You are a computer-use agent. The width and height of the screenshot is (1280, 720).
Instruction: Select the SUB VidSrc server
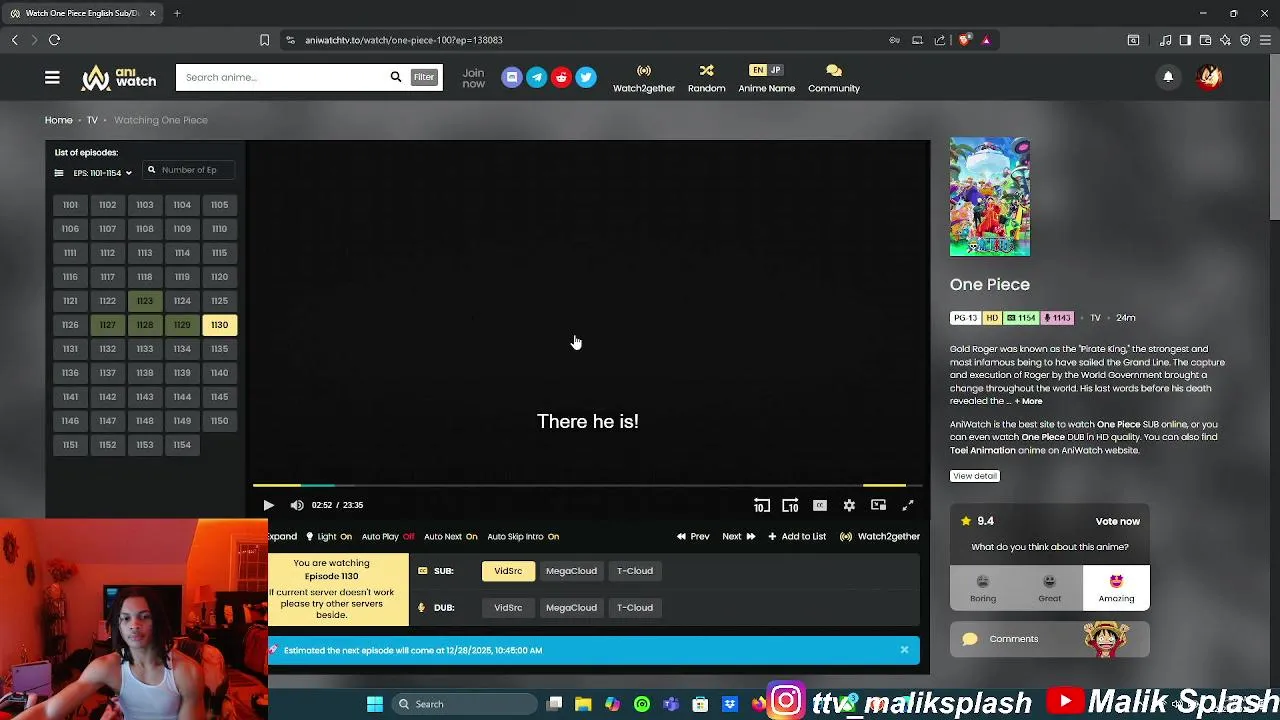[508, 571]
